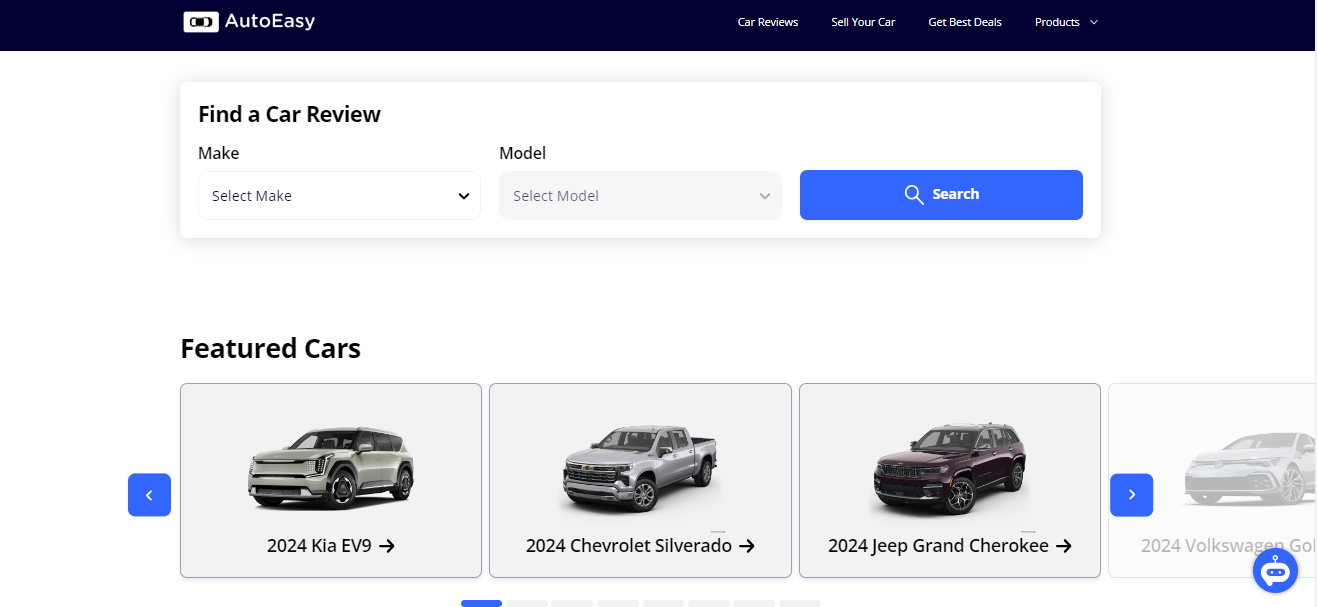
Task: Select Sell Your Car in the navbar
Action: point(862,21)
